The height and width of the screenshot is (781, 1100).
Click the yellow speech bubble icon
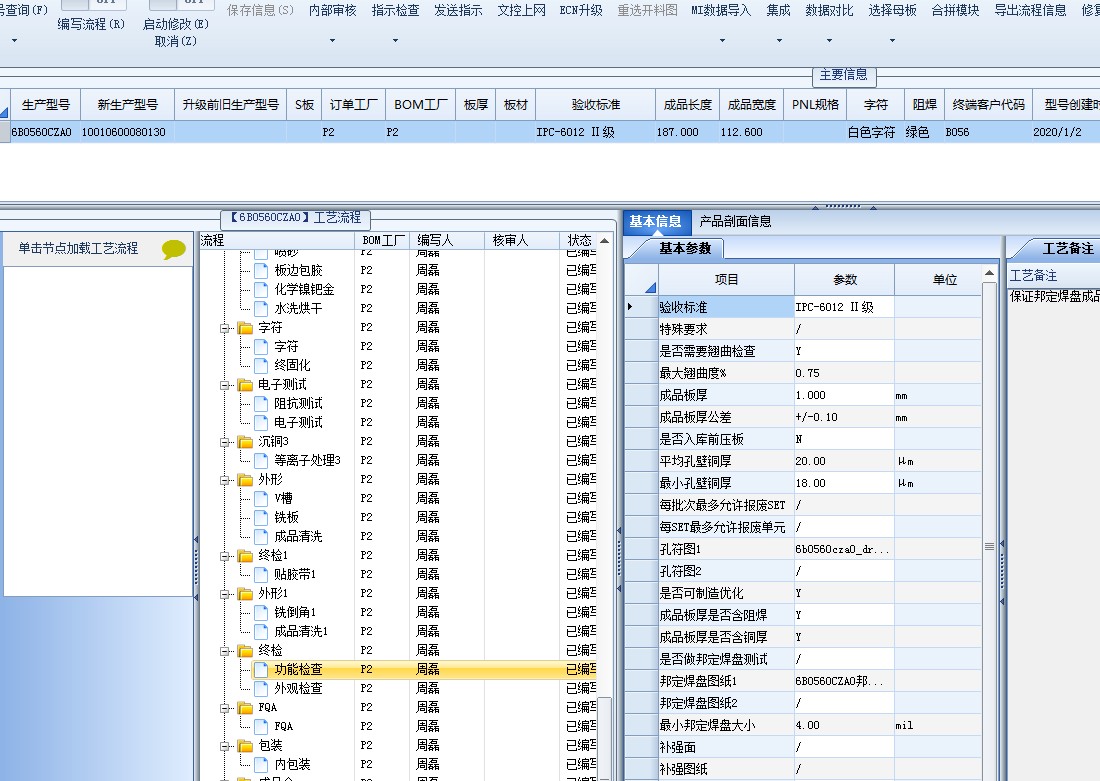173,249
